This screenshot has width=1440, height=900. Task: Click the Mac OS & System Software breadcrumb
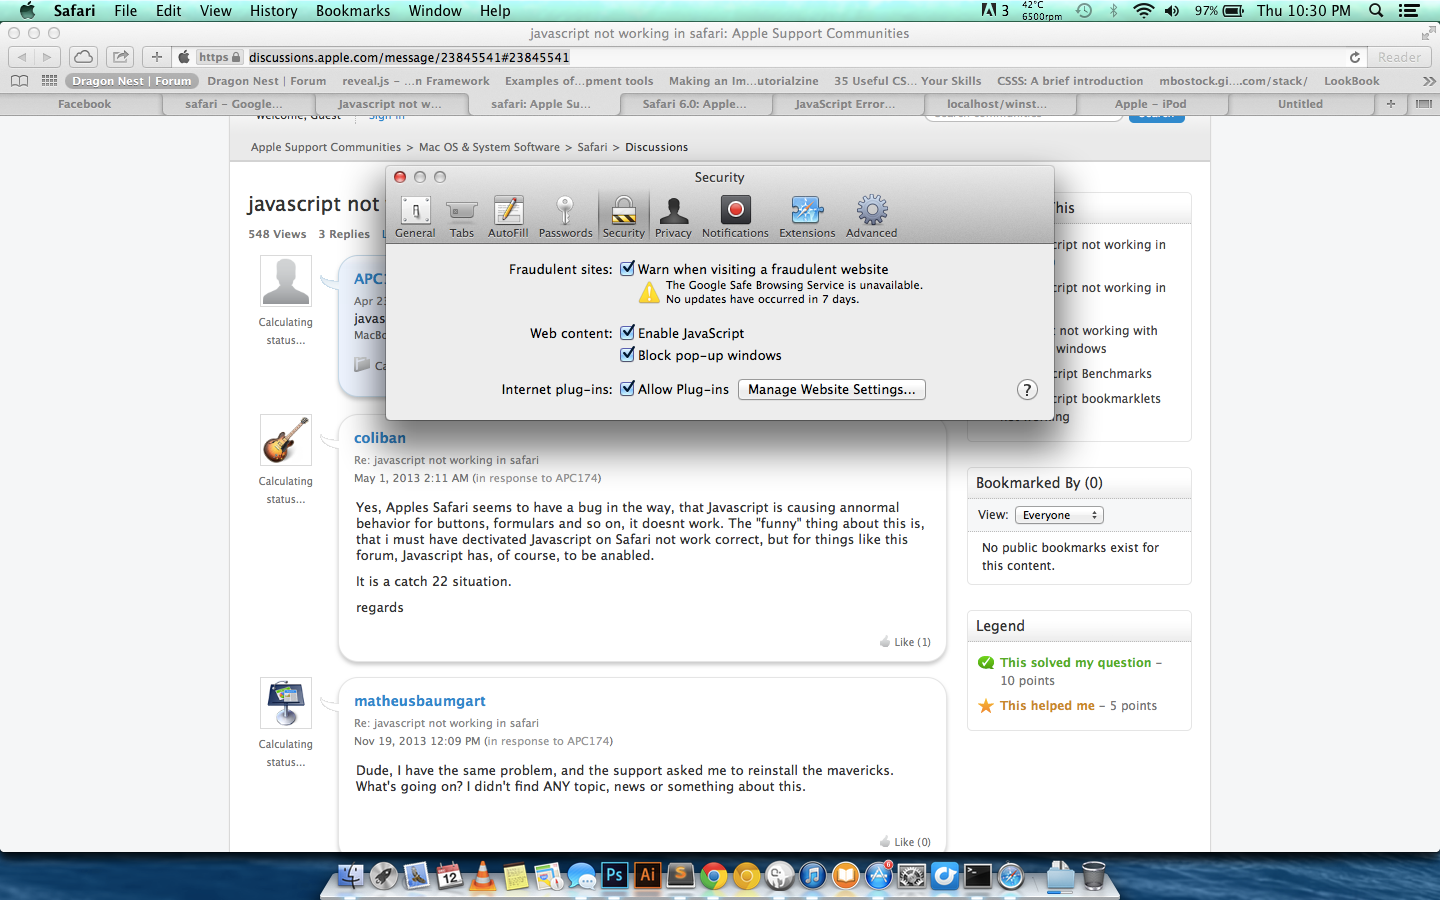(489, 147)
